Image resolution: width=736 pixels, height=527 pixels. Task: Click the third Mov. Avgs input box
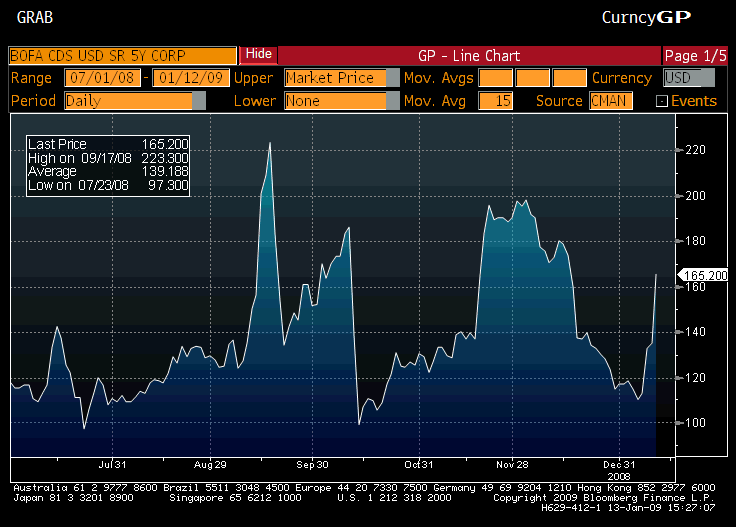click(x=569, y=78)
